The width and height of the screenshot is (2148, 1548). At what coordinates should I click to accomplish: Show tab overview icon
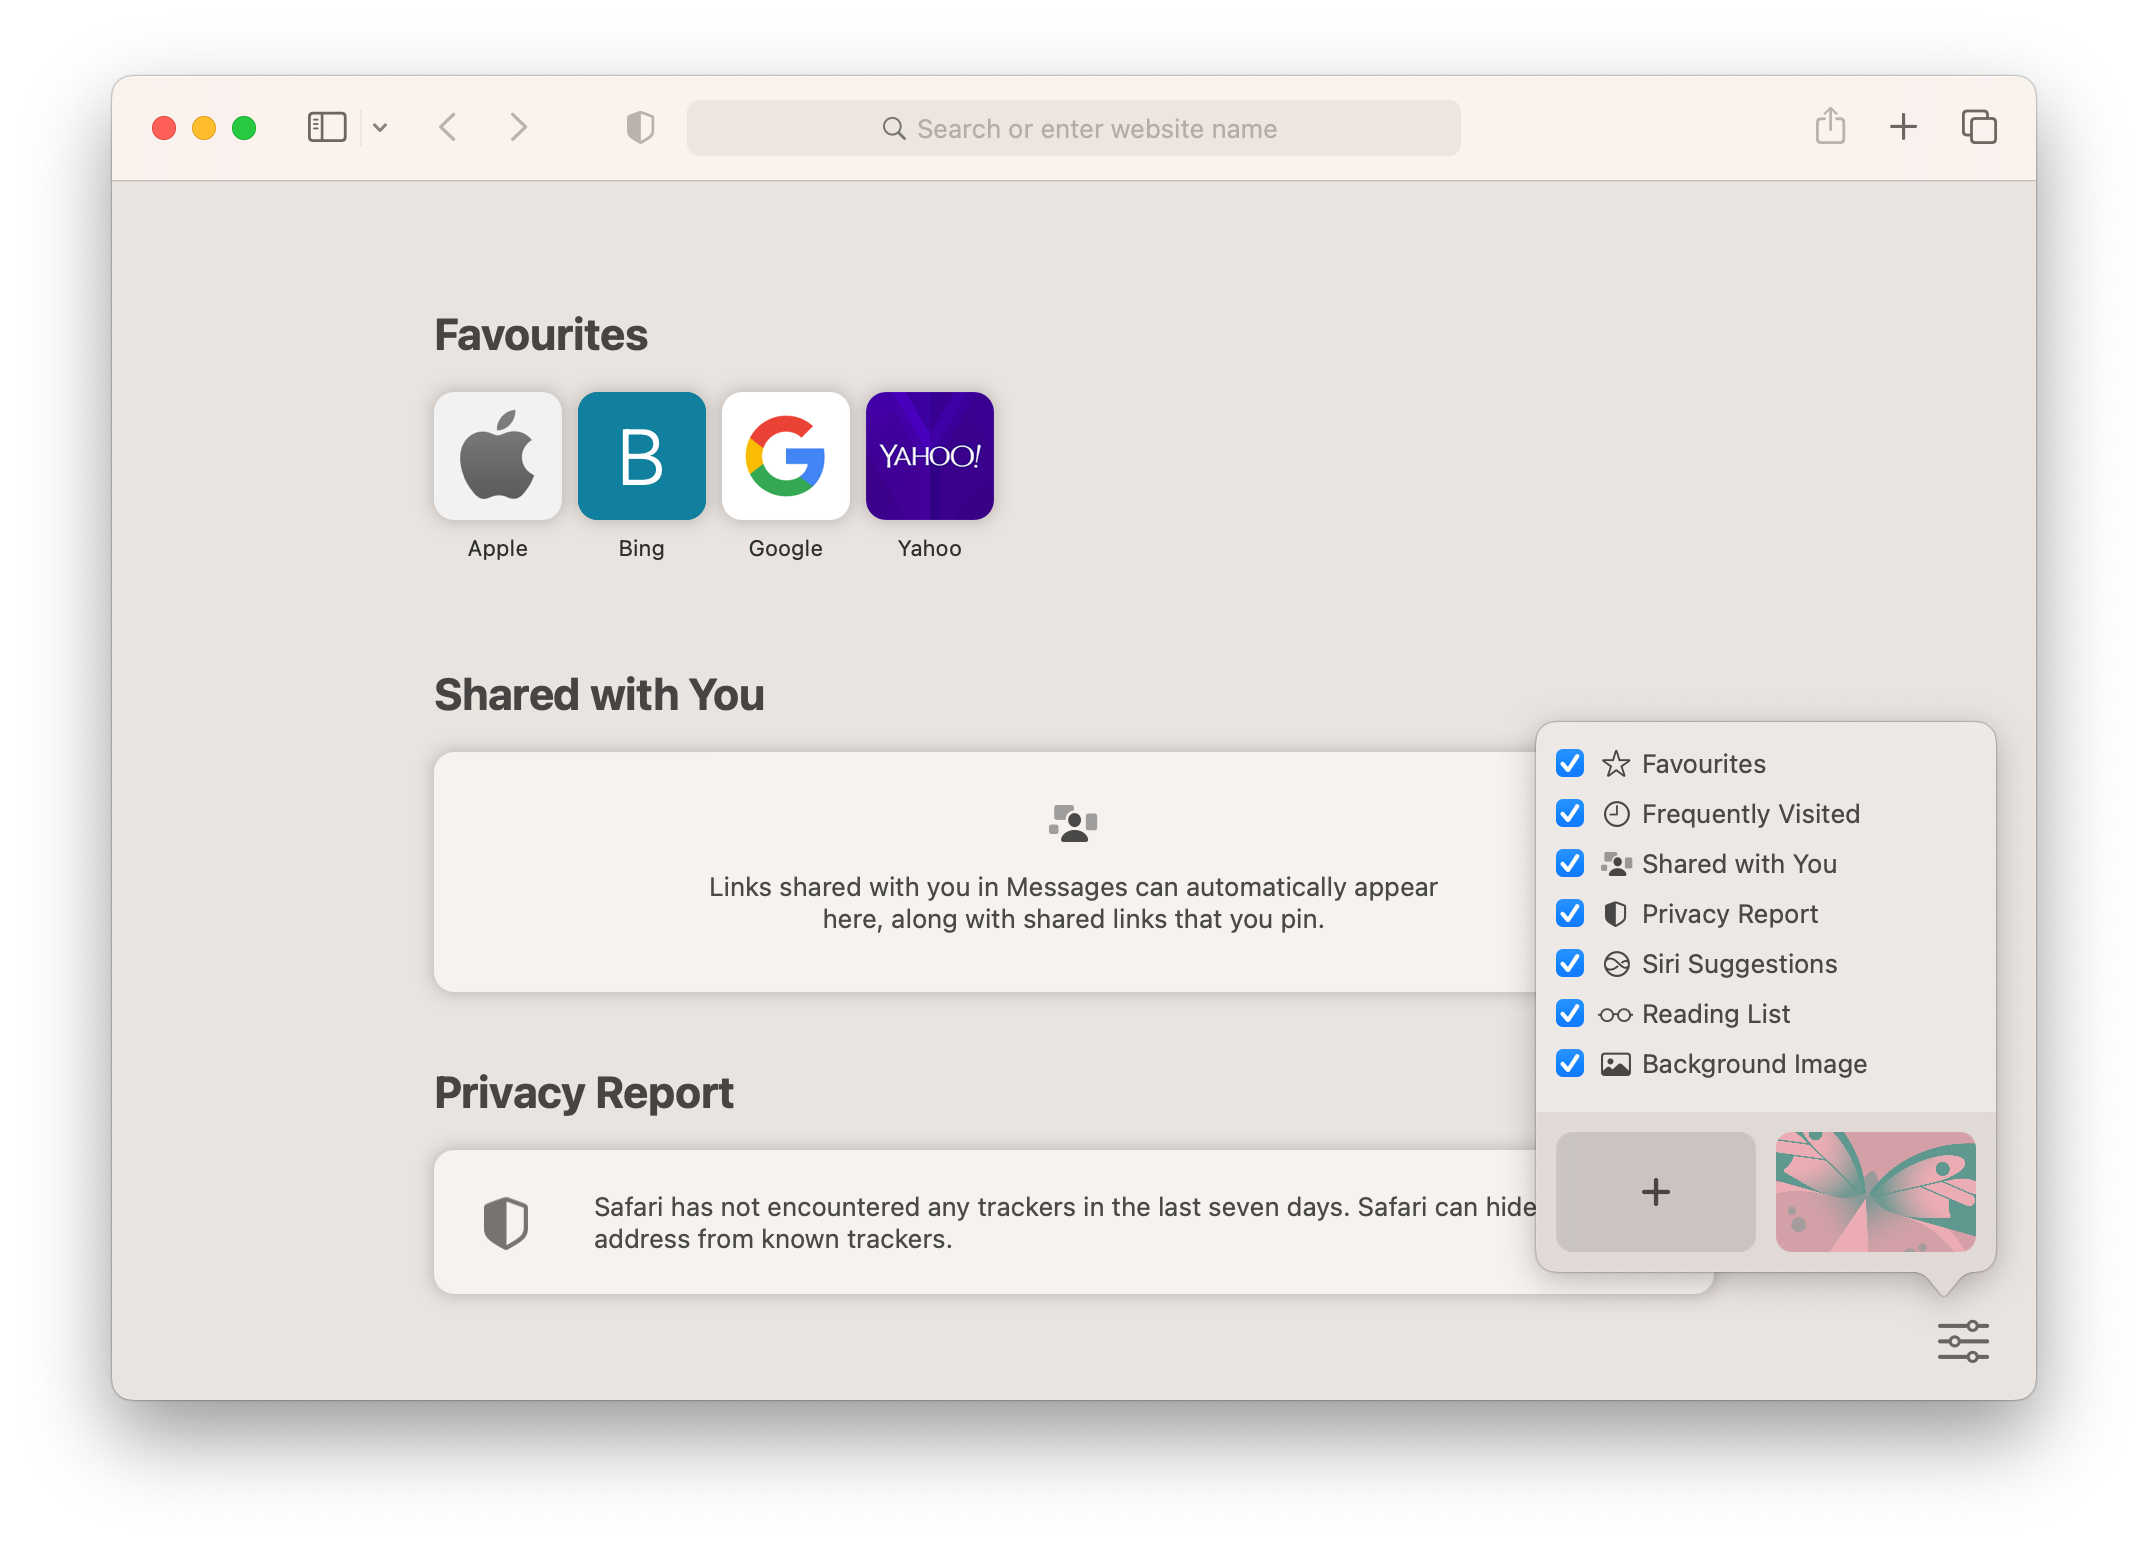tap(1978, 127)
